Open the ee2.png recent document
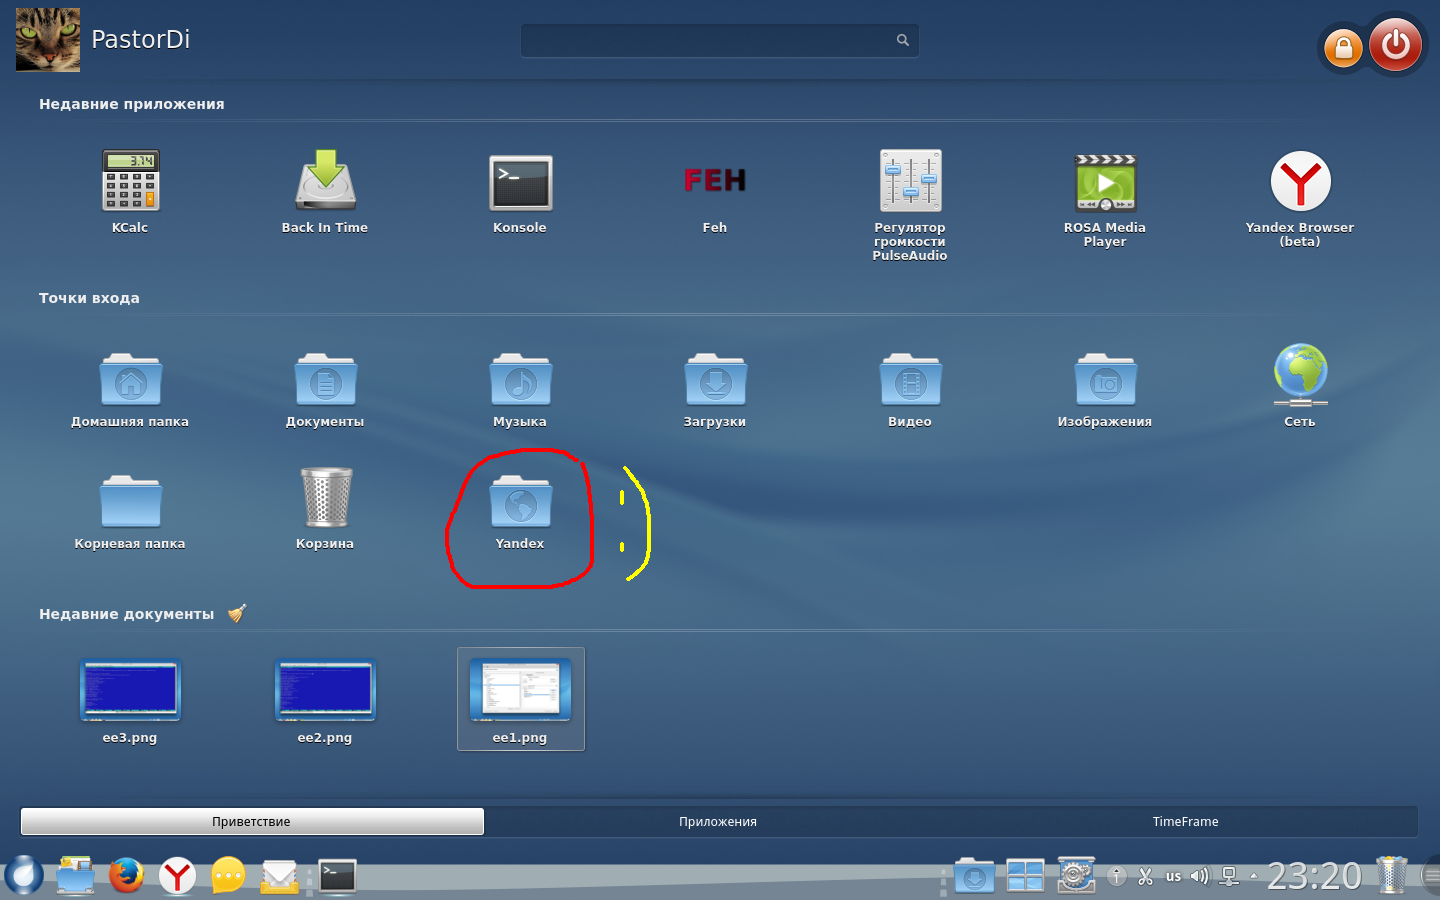The width and height of the screenshot is (1440, 900). 325,700
